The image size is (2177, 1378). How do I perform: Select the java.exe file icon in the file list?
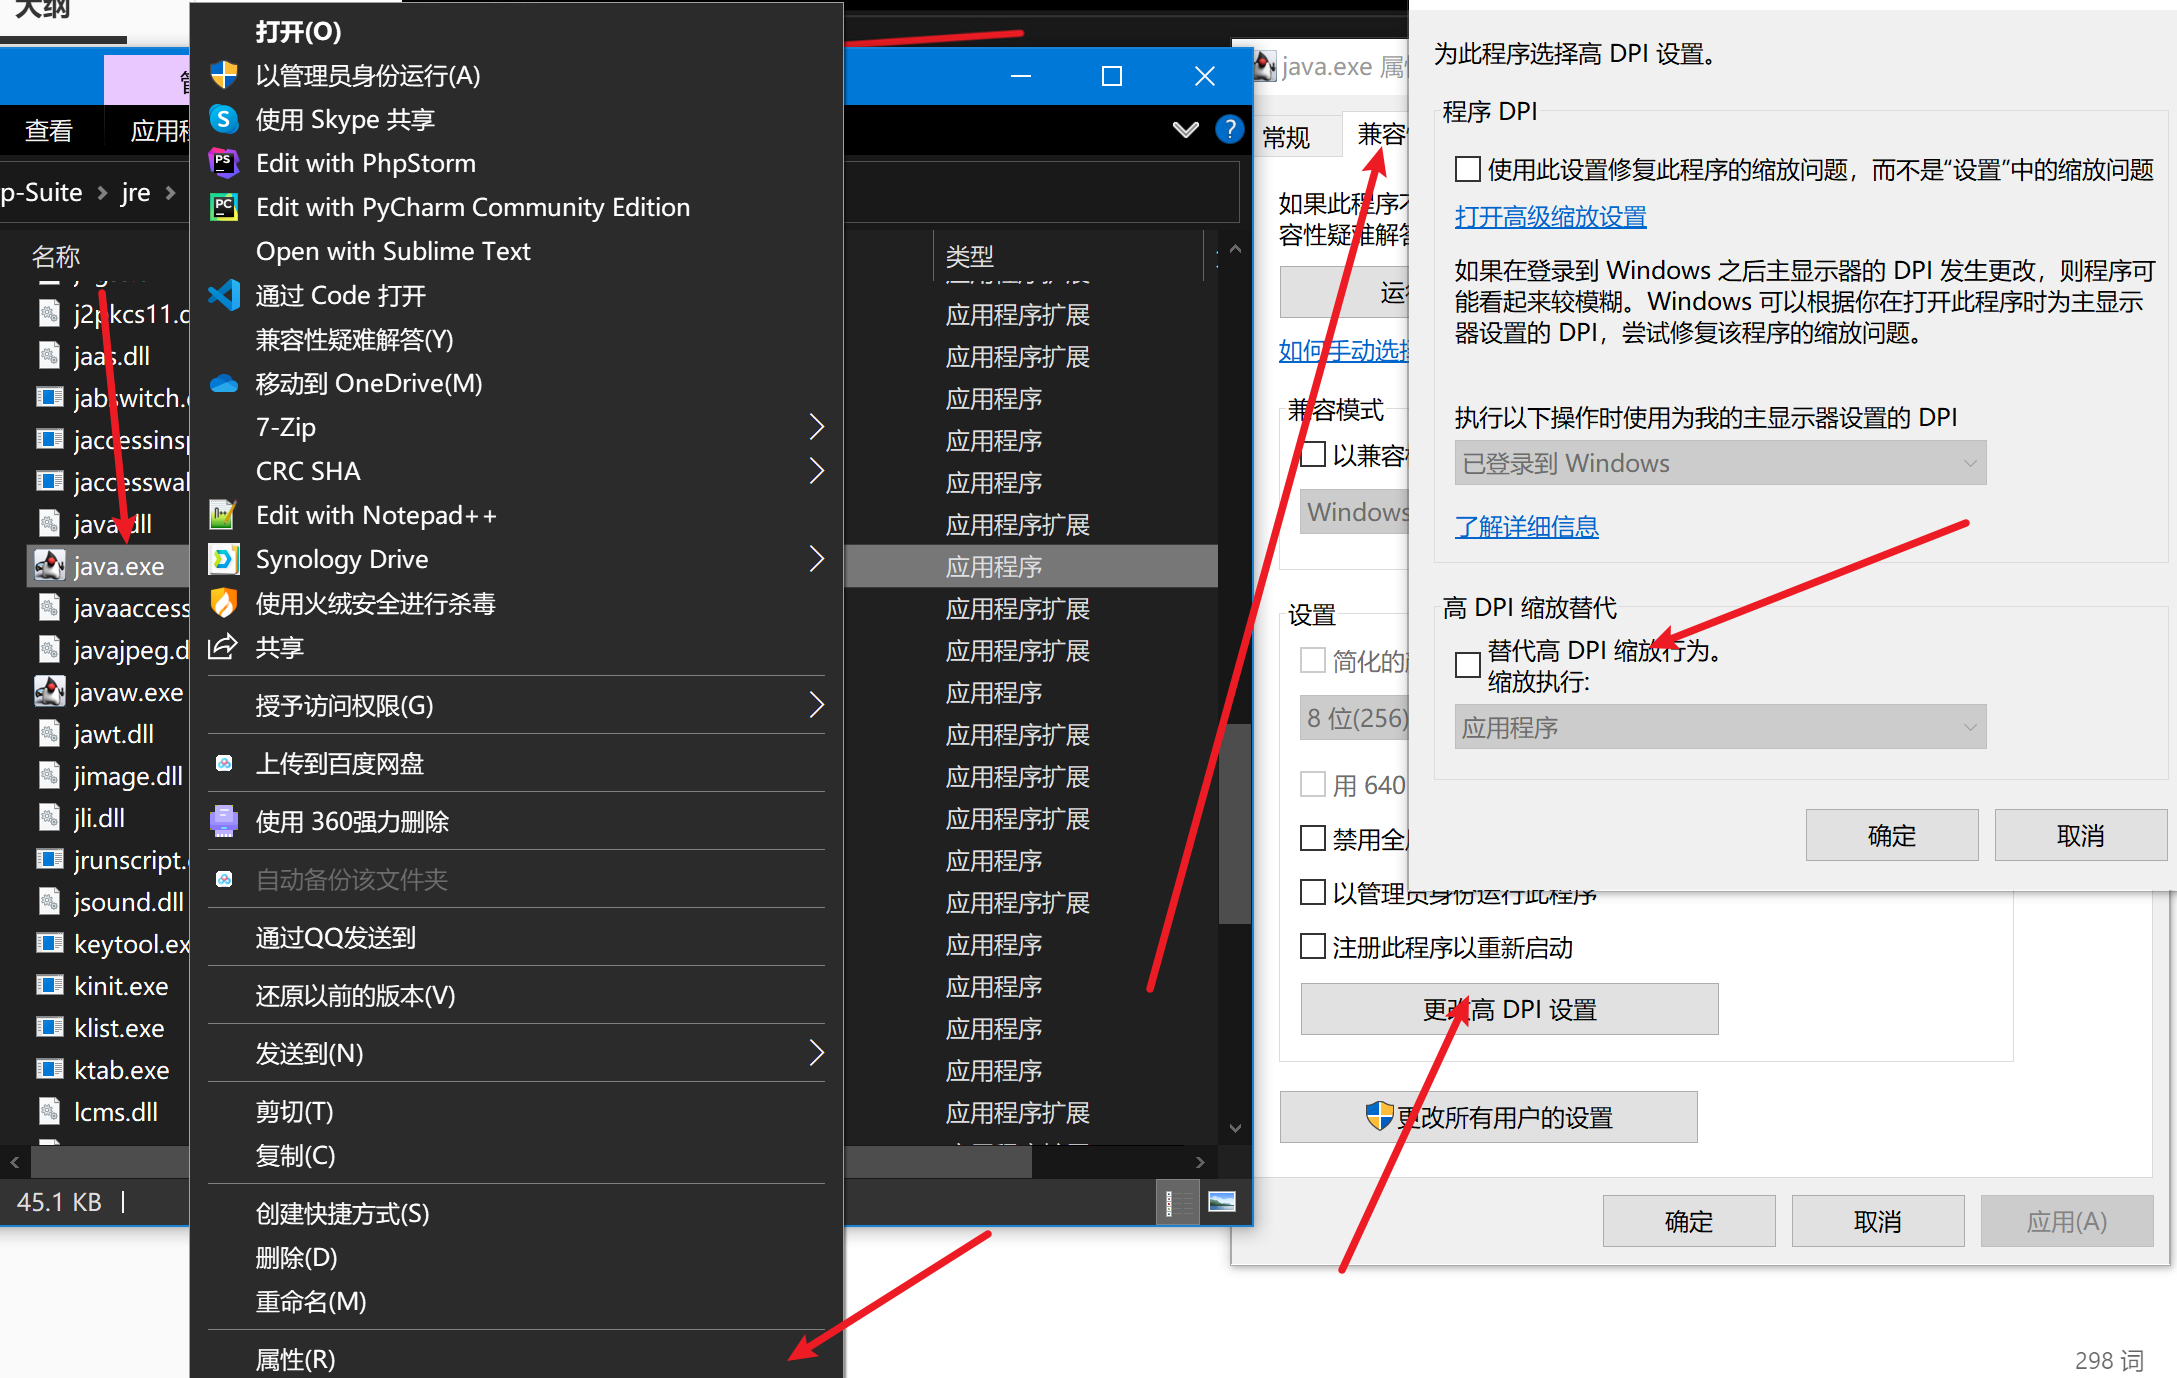tap(50, 566)
